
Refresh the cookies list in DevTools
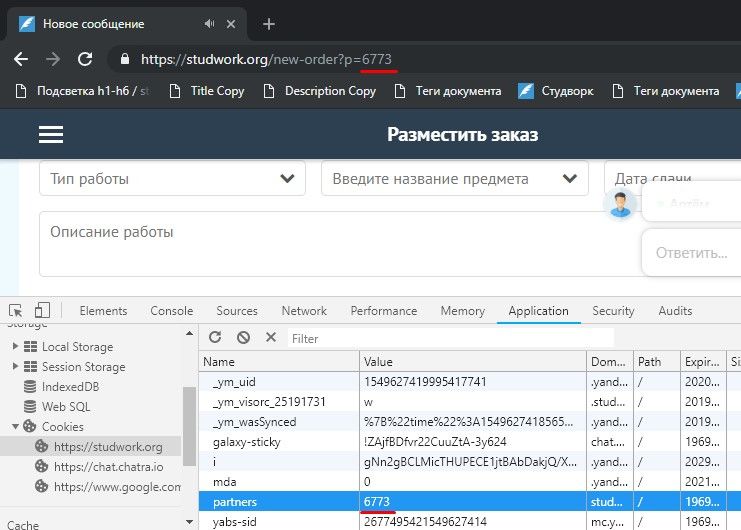[215, 338]
